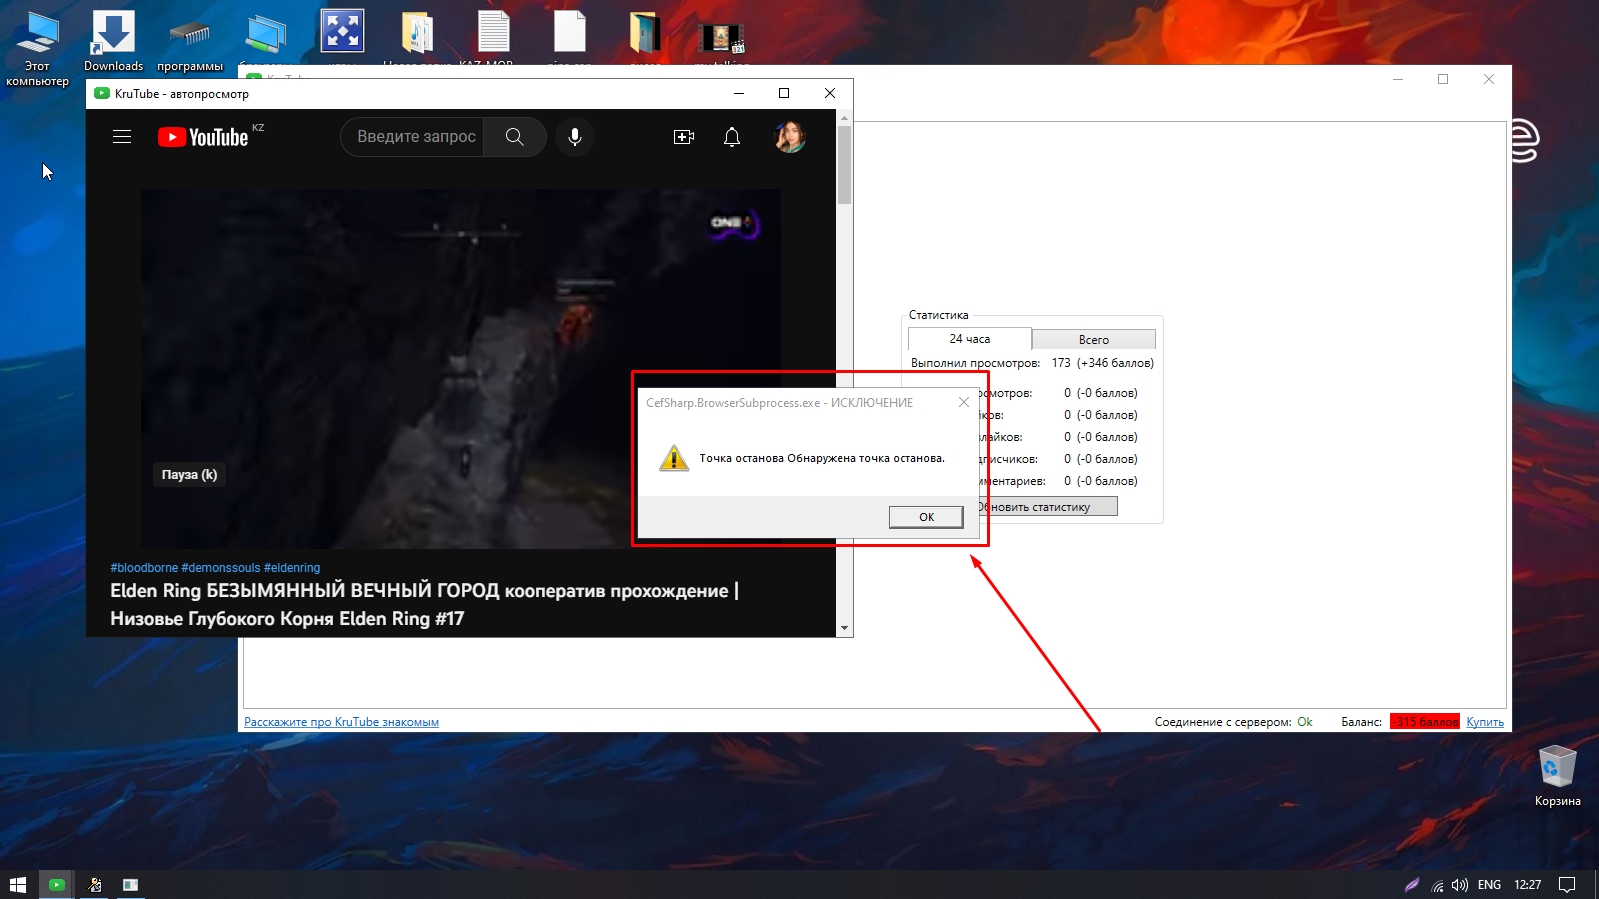This screenshot has height=899, width=1599.
Task: Close the CefSharp exception dialog with X
Action: pos(964,402)
